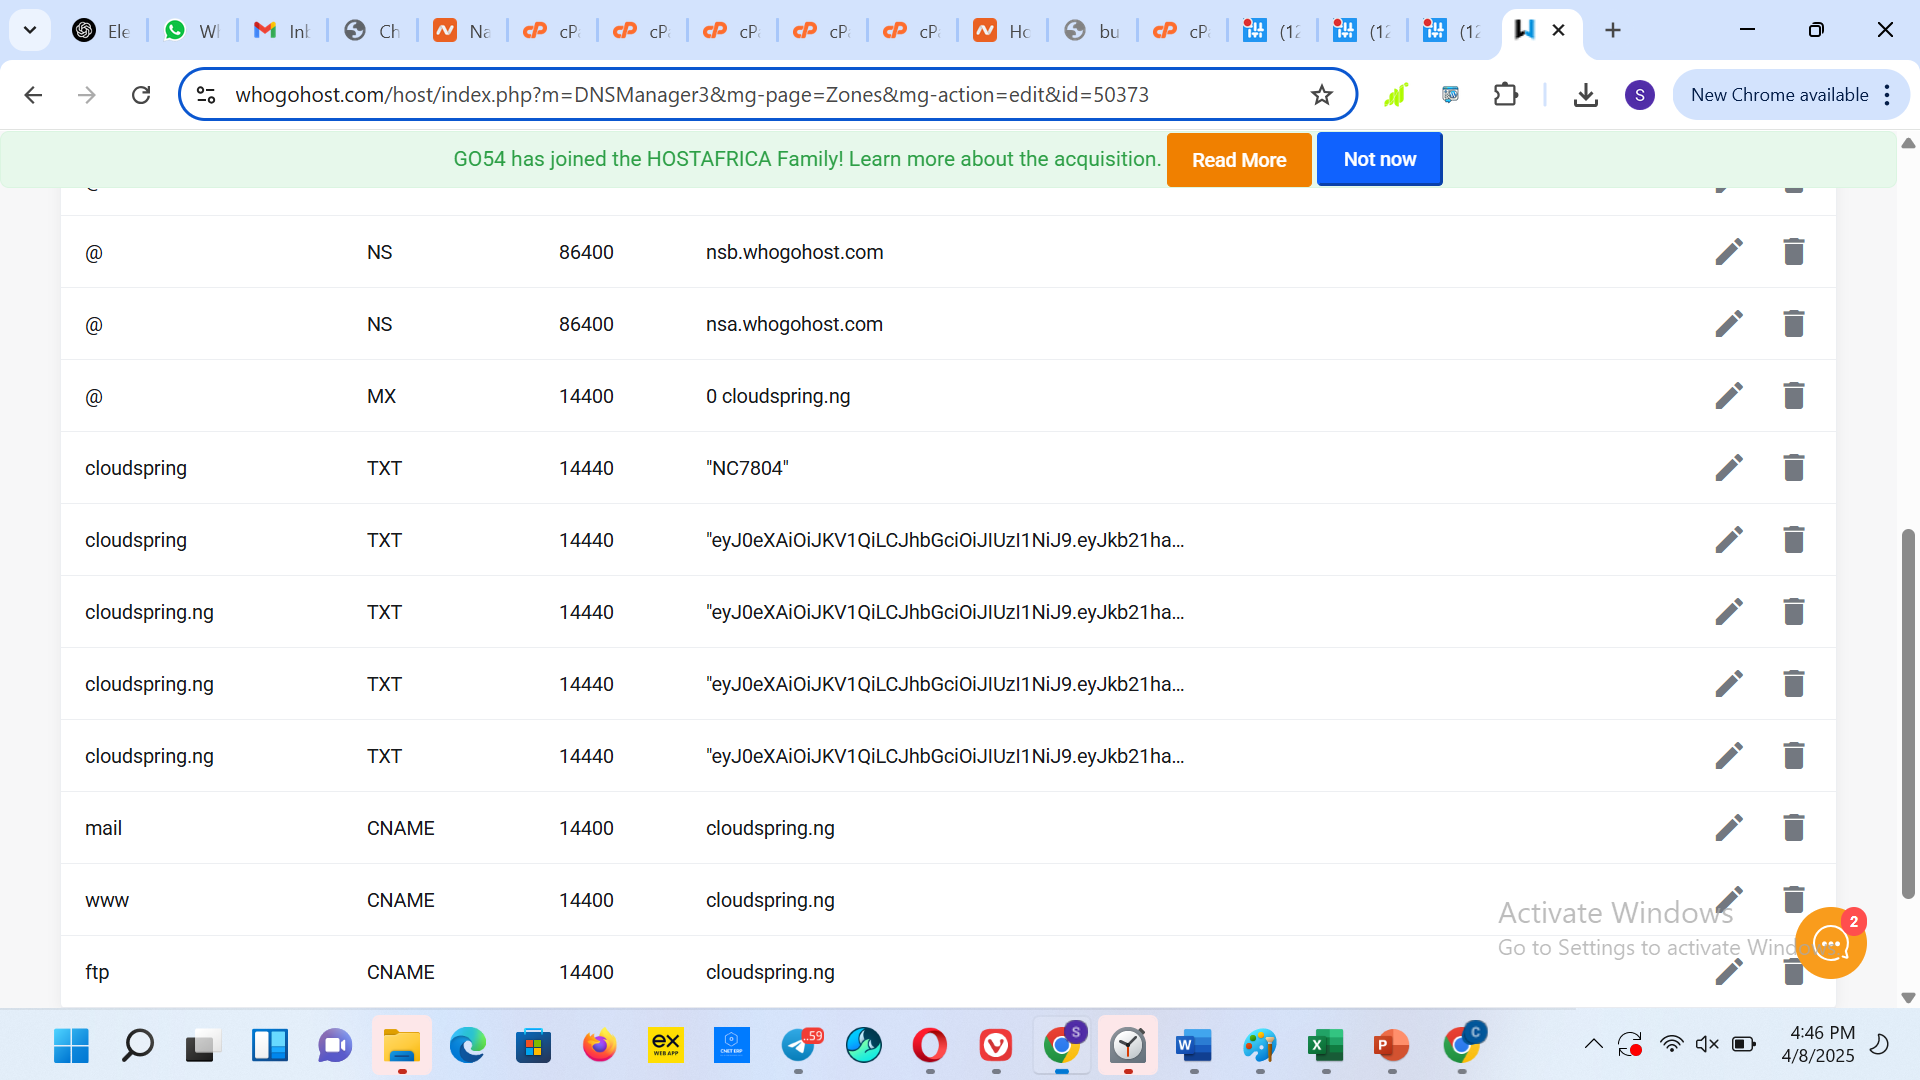
Task: Click the Wi-Fi icon in system tray
Action: pyautogui.click(x=1671, y=1045)
